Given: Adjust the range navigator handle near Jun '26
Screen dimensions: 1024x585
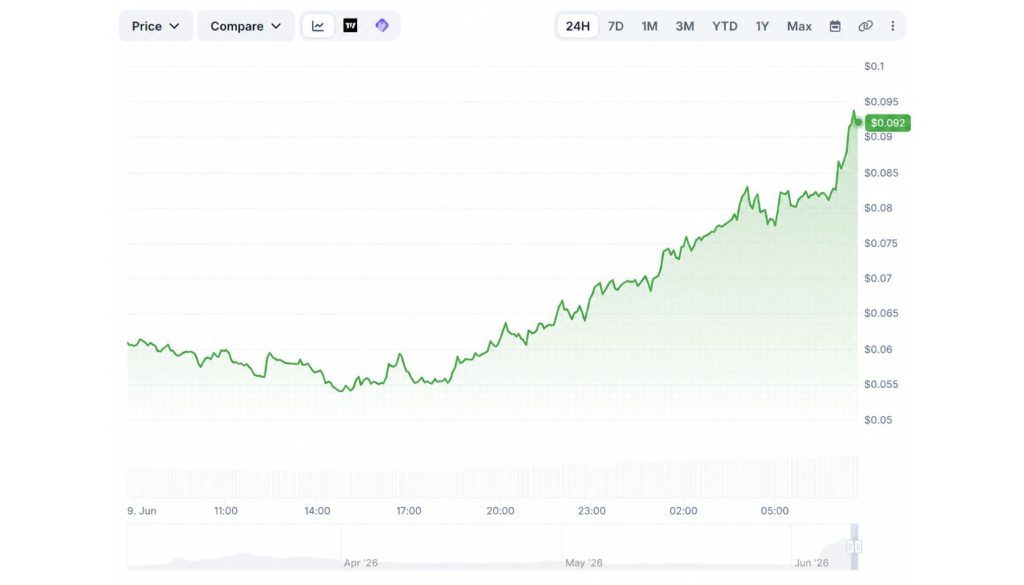Looking at the screenshot, I should (x=854, y=546).
